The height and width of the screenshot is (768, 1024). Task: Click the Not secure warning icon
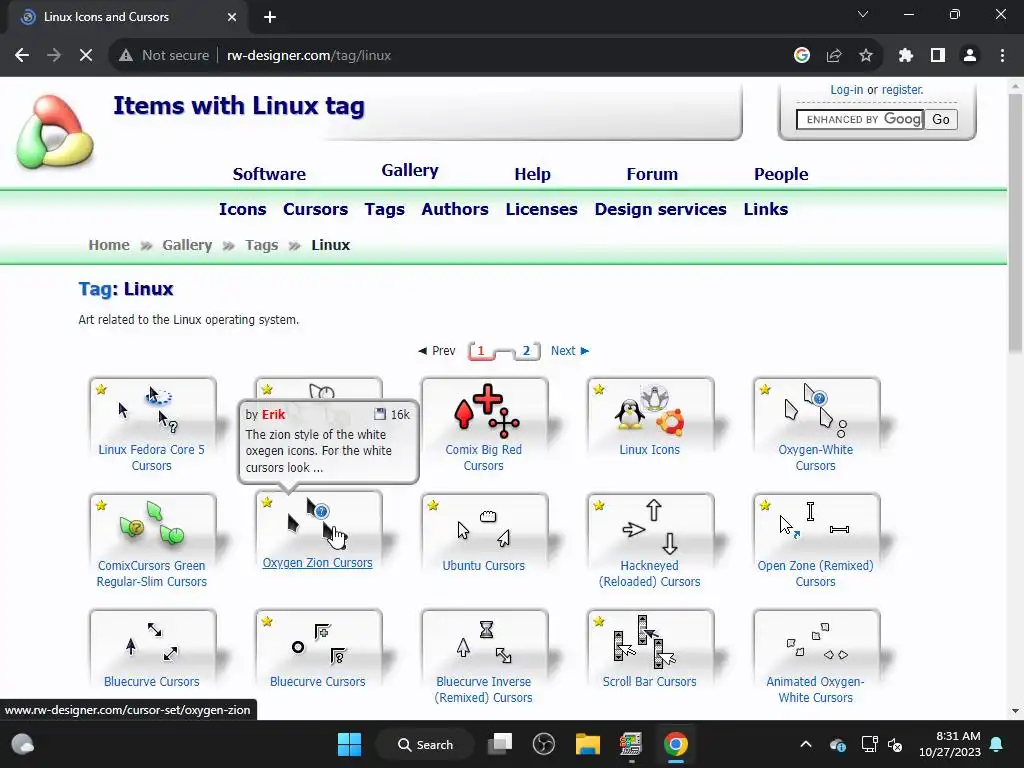pyautogui.click(x=126, y=56)
